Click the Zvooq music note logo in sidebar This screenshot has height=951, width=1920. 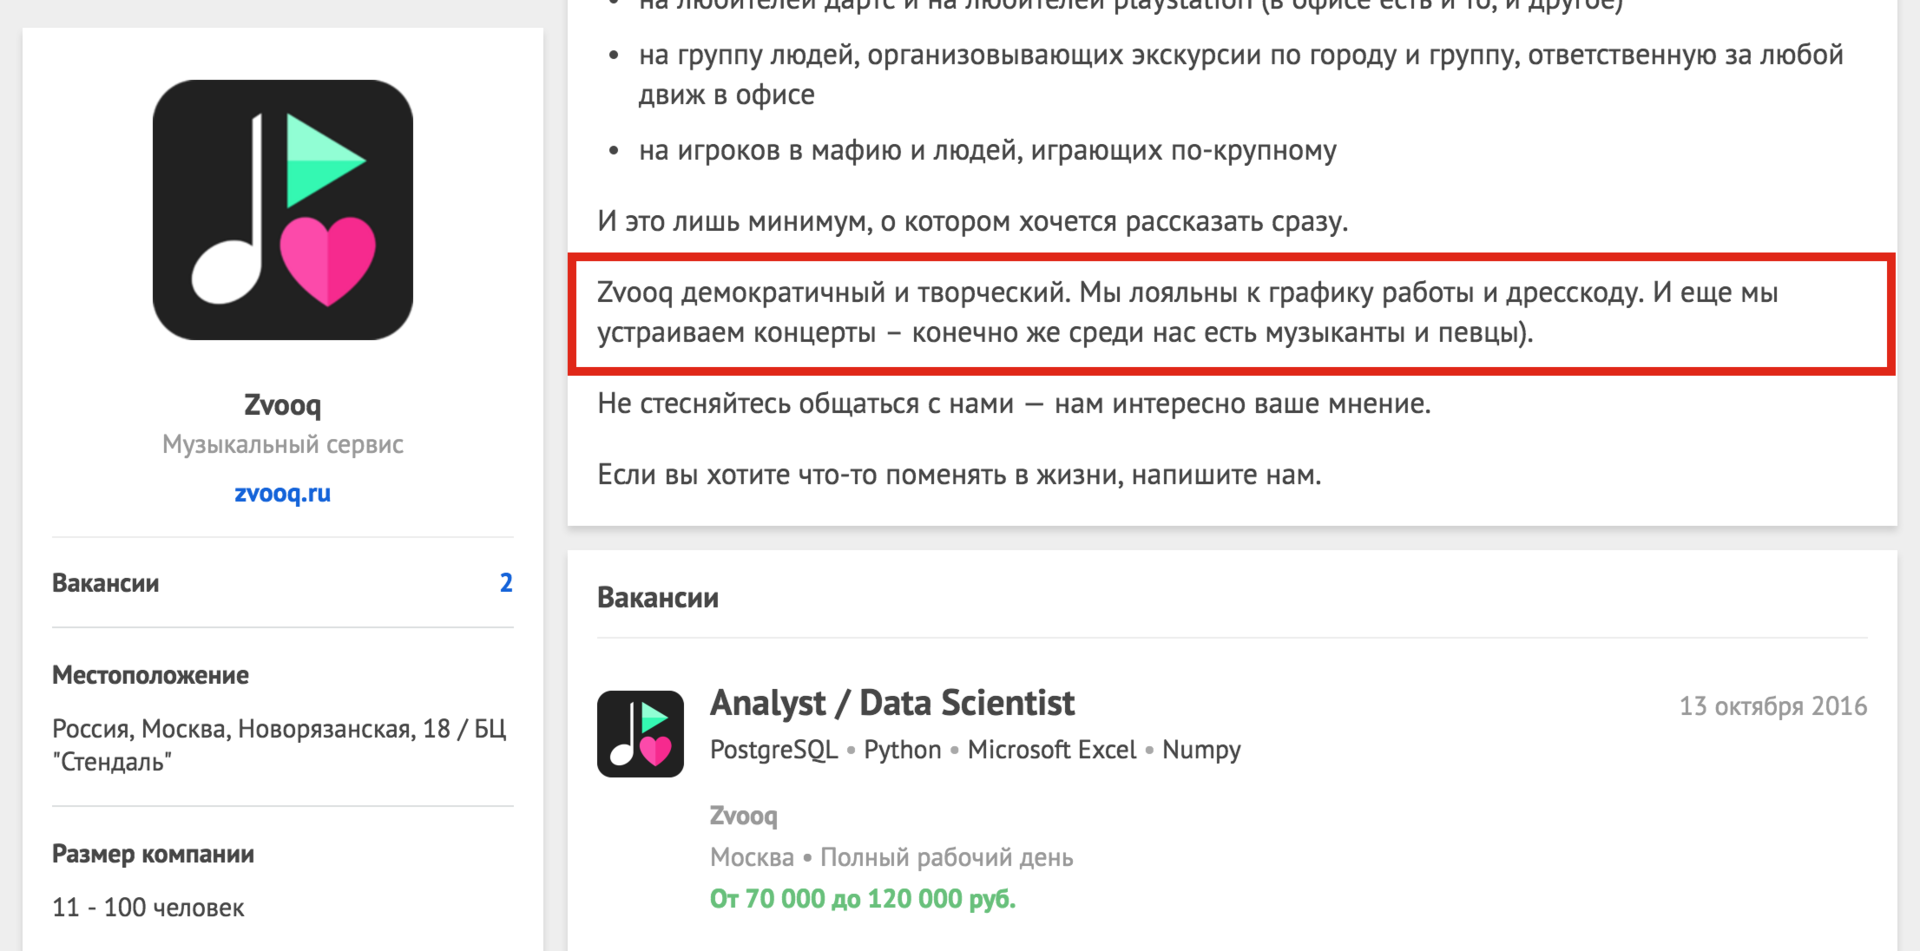pos(281,208)
